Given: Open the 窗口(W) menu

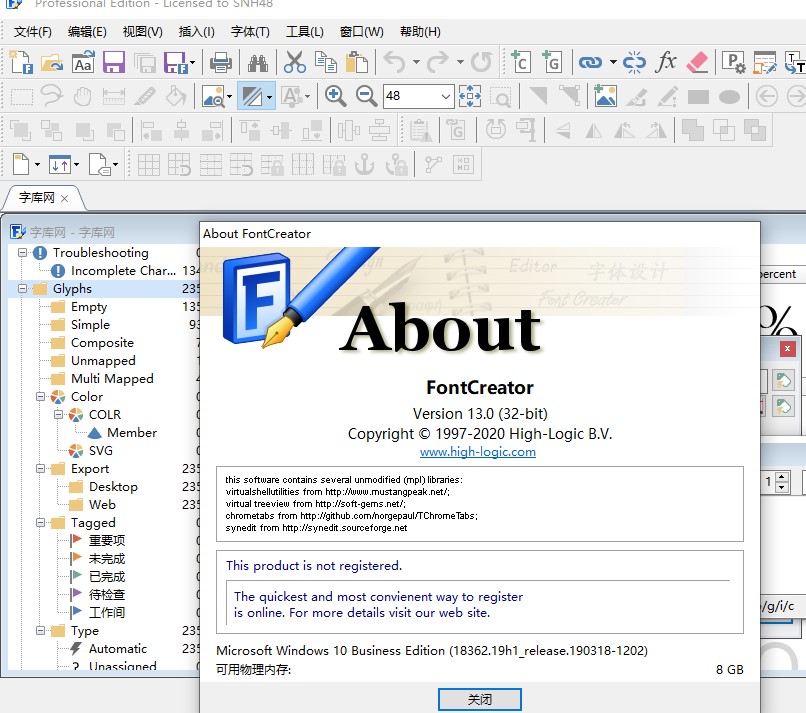Looking at the screenshot, I should 362,32.
